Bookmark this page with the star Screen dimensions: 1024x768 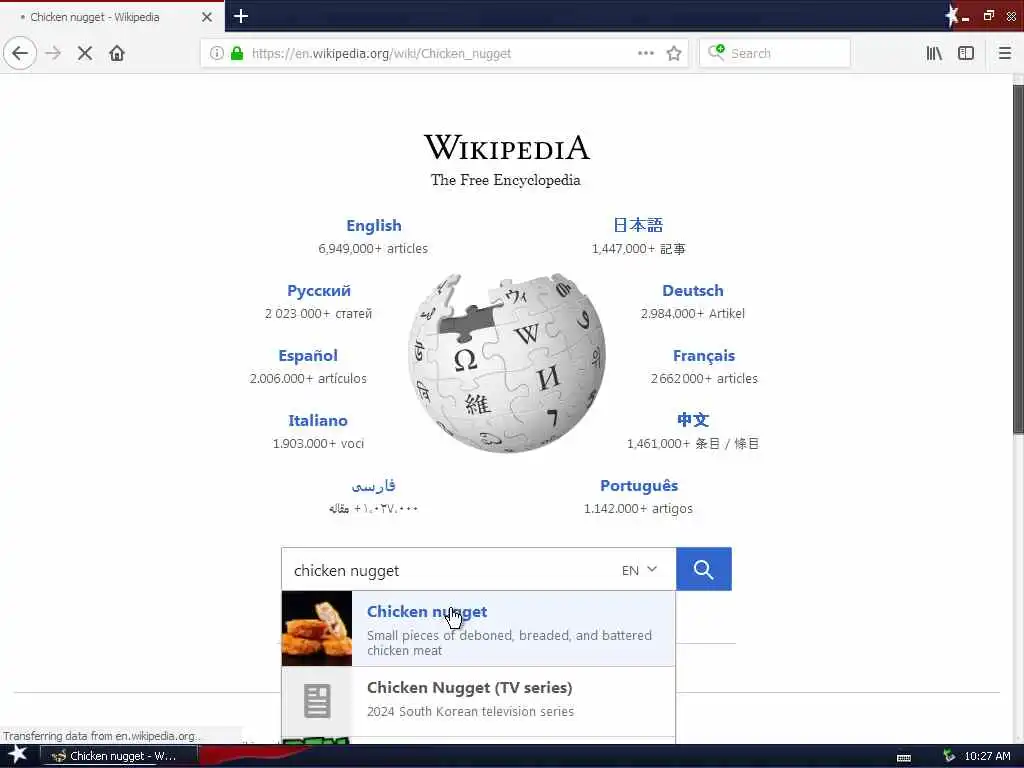click(674, 53)
